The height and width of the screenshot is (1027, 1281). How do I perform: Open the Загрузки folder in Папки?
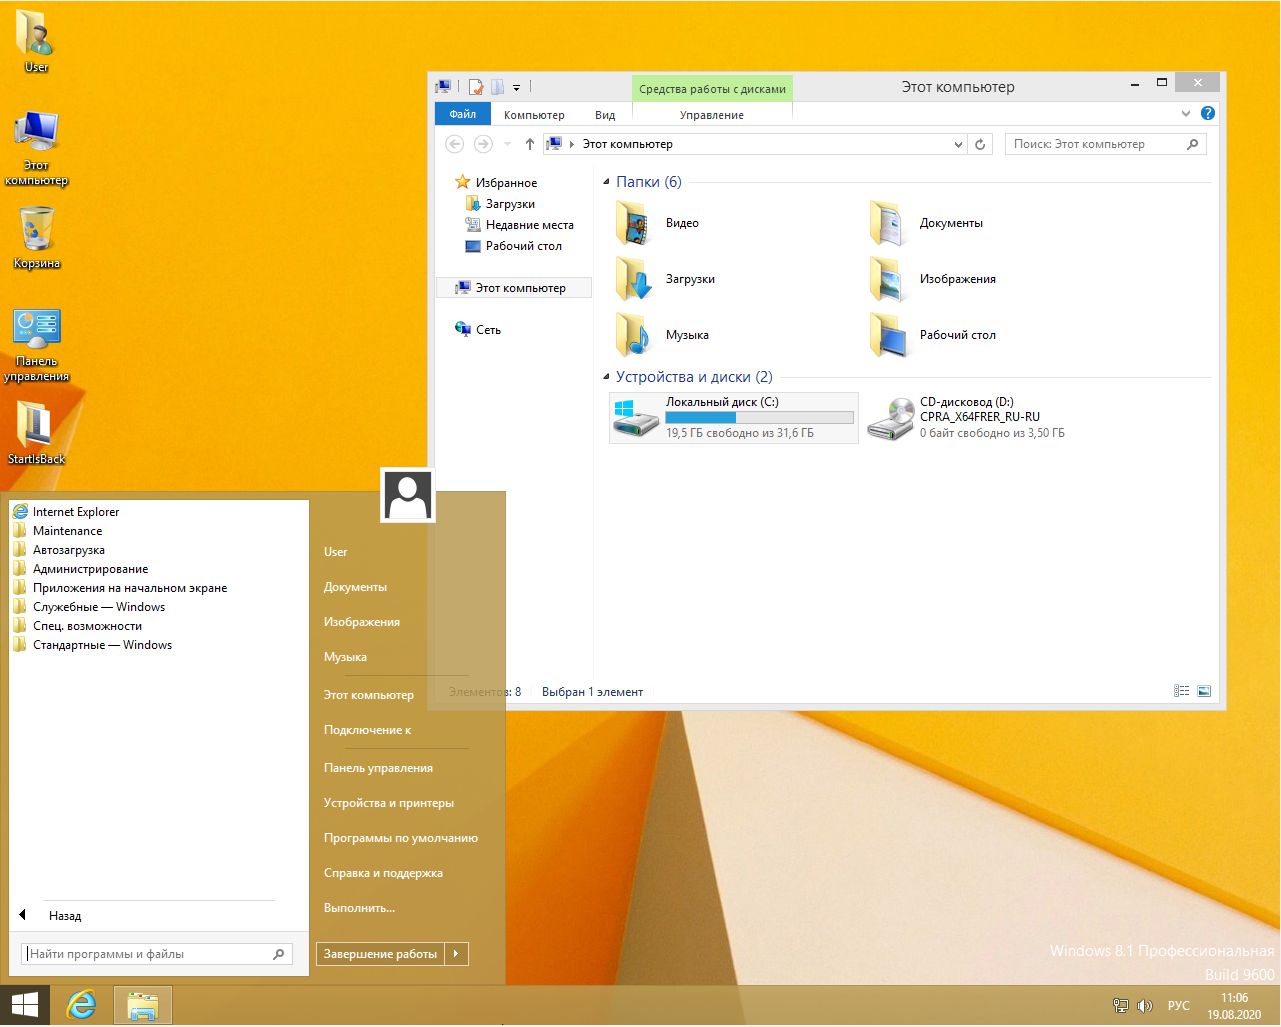(634, 280)
